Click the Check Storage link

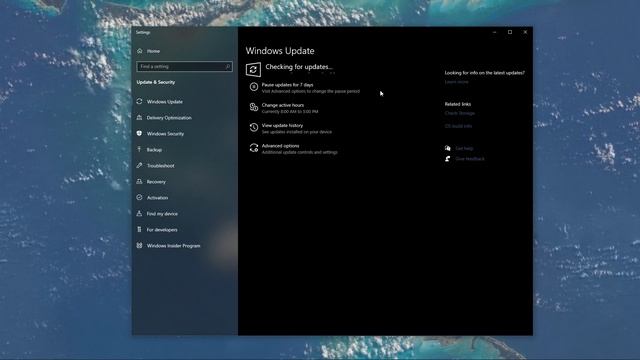(460, 113)
